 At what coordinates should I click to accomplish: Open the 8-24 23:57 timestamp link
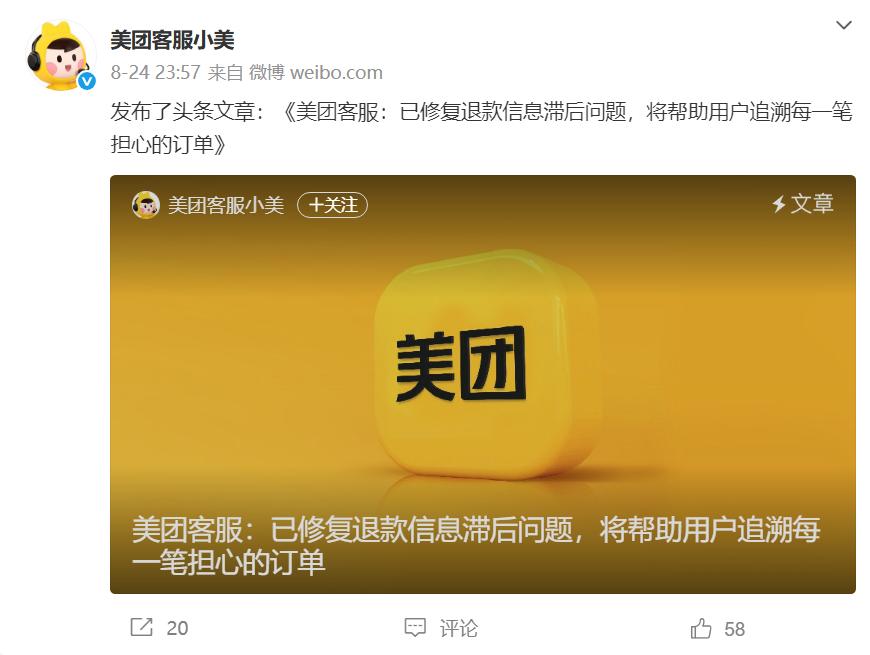(155, 72)
